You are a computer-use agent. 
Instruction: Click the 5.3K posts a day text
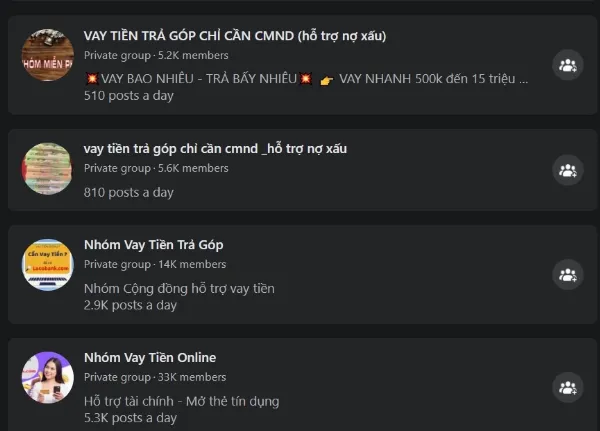coord(130,418)
